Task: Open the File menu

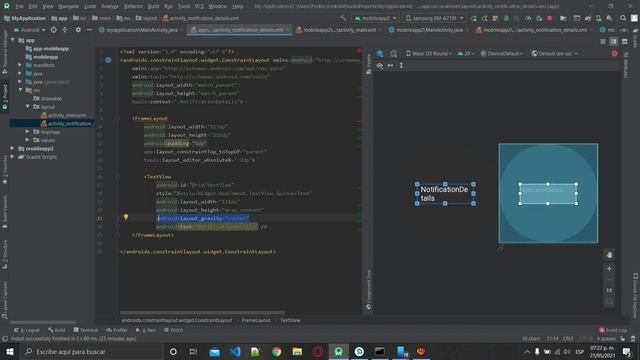Action: pos(19,6)
